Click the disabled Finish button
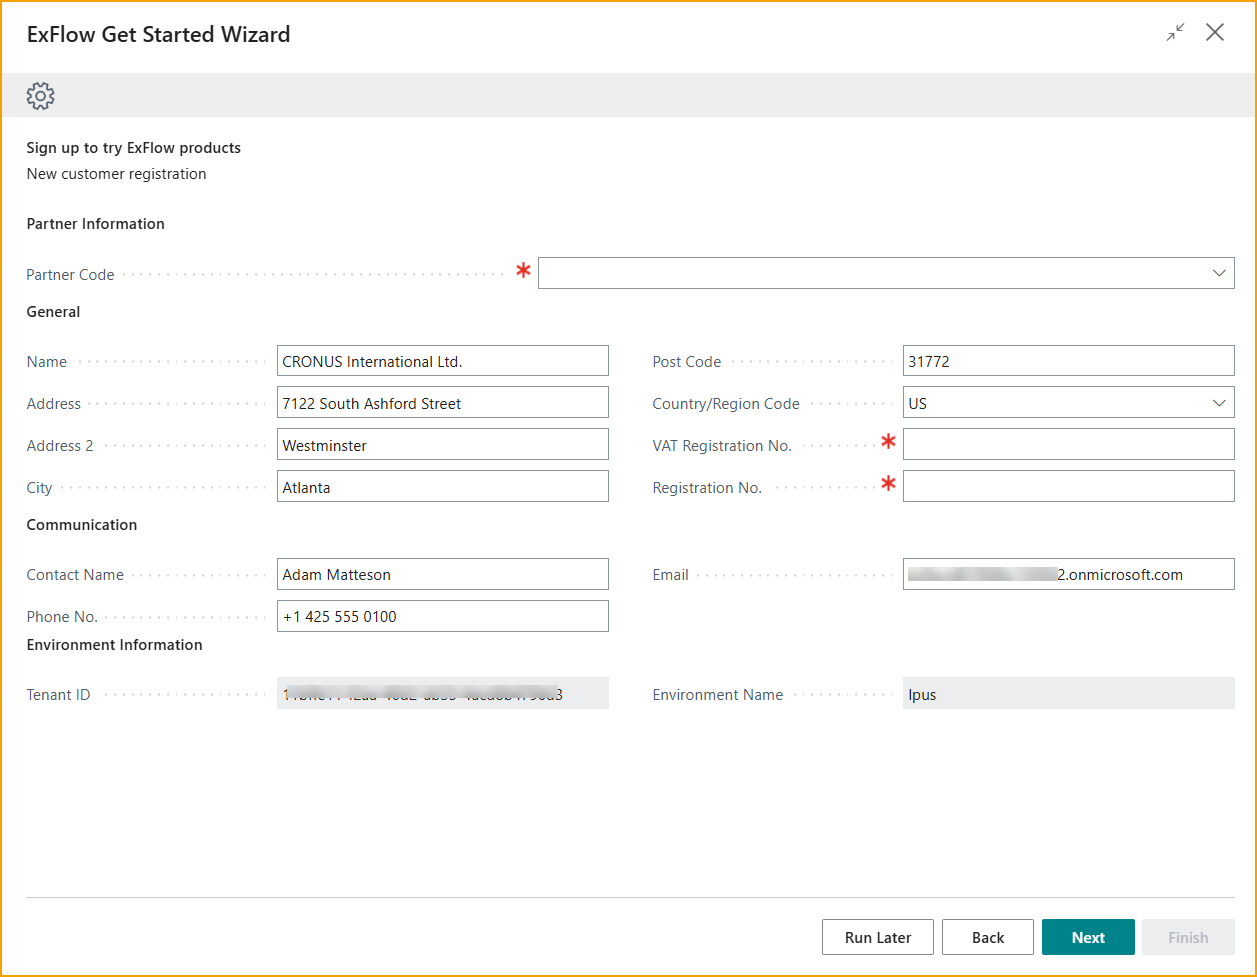The height and width of the screenshot is (977, 1257). tap(1189, 937)
